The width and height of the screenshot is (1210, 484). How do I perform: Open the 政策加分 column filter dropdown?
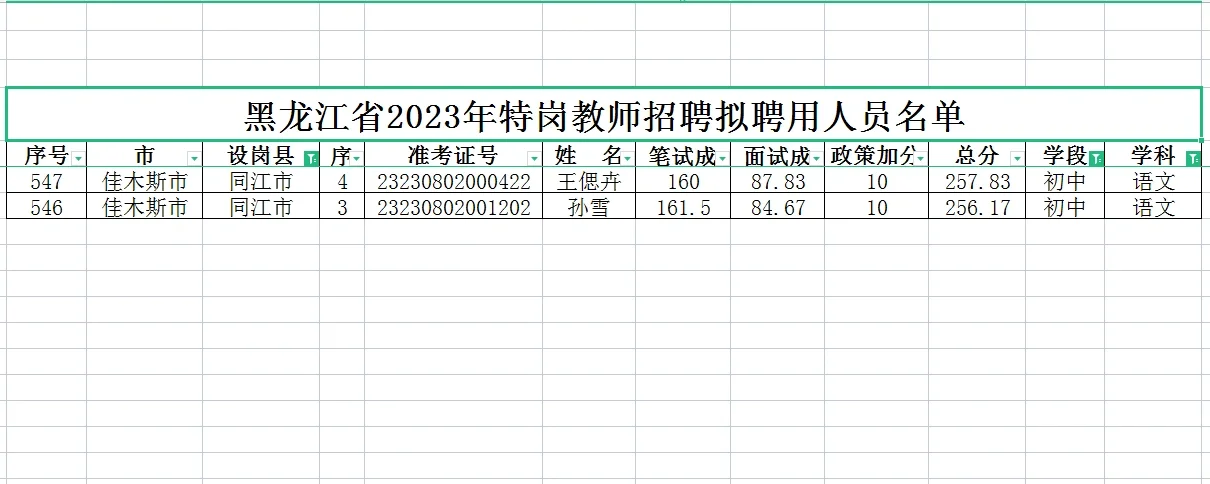coord(920,158)
